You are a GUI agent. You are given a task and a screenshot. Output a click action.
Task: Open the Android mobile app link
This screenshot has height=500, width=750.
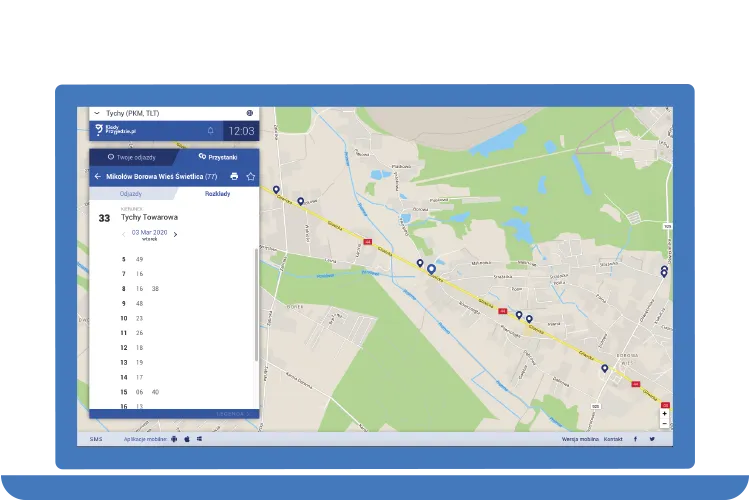pyautogui.click(x=174, y=439)
